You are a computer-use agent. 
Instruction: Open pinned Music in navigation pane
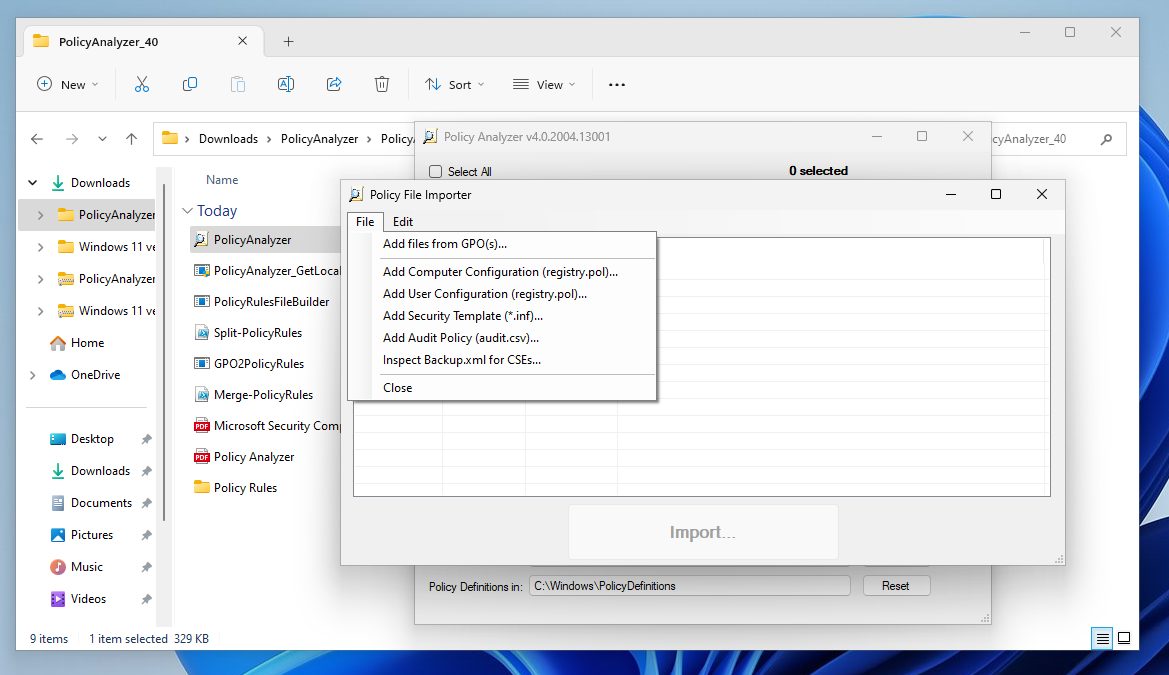coord(77,568)
